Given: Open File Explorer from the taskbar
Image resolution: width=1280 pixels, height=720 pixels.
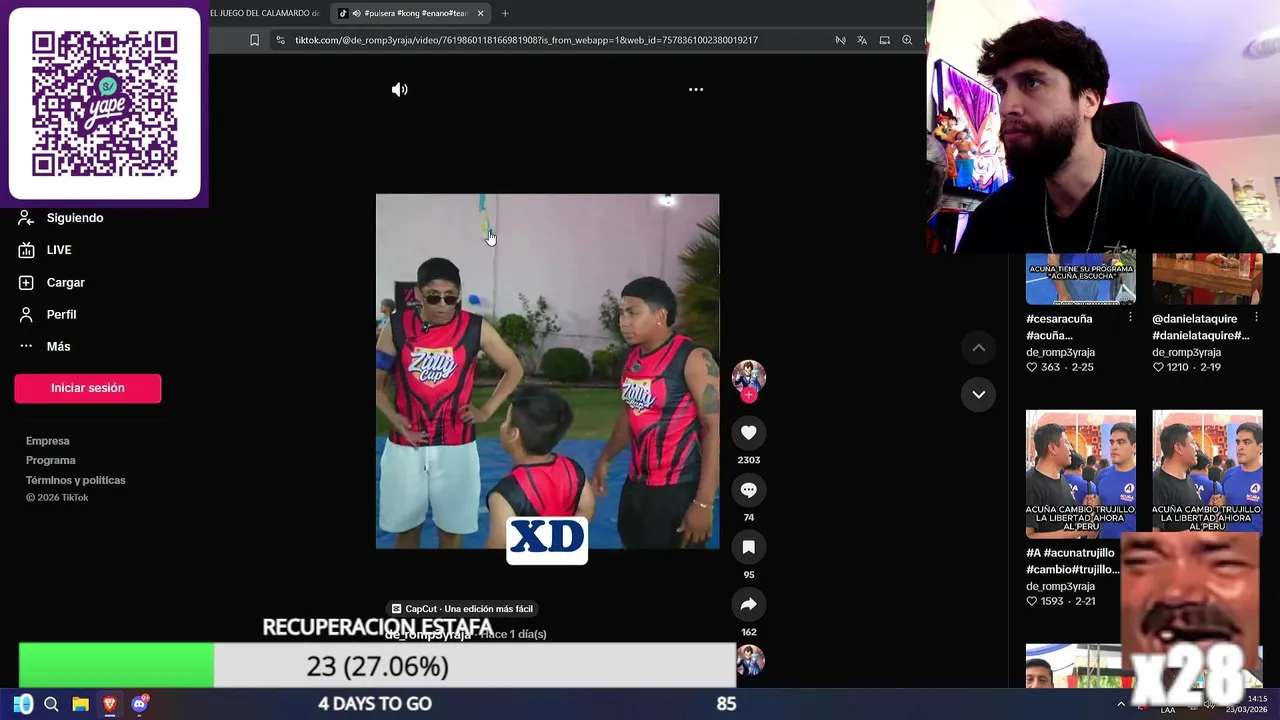Looking at the screenshot, I should pyautogui.click(x=80, y=704).
